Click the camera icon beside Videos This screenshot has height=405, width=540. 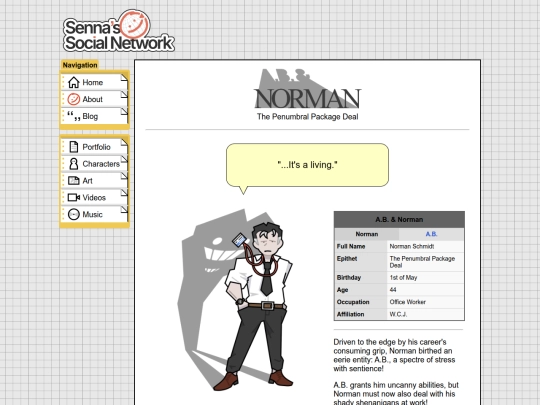click(x=73, y=197)
